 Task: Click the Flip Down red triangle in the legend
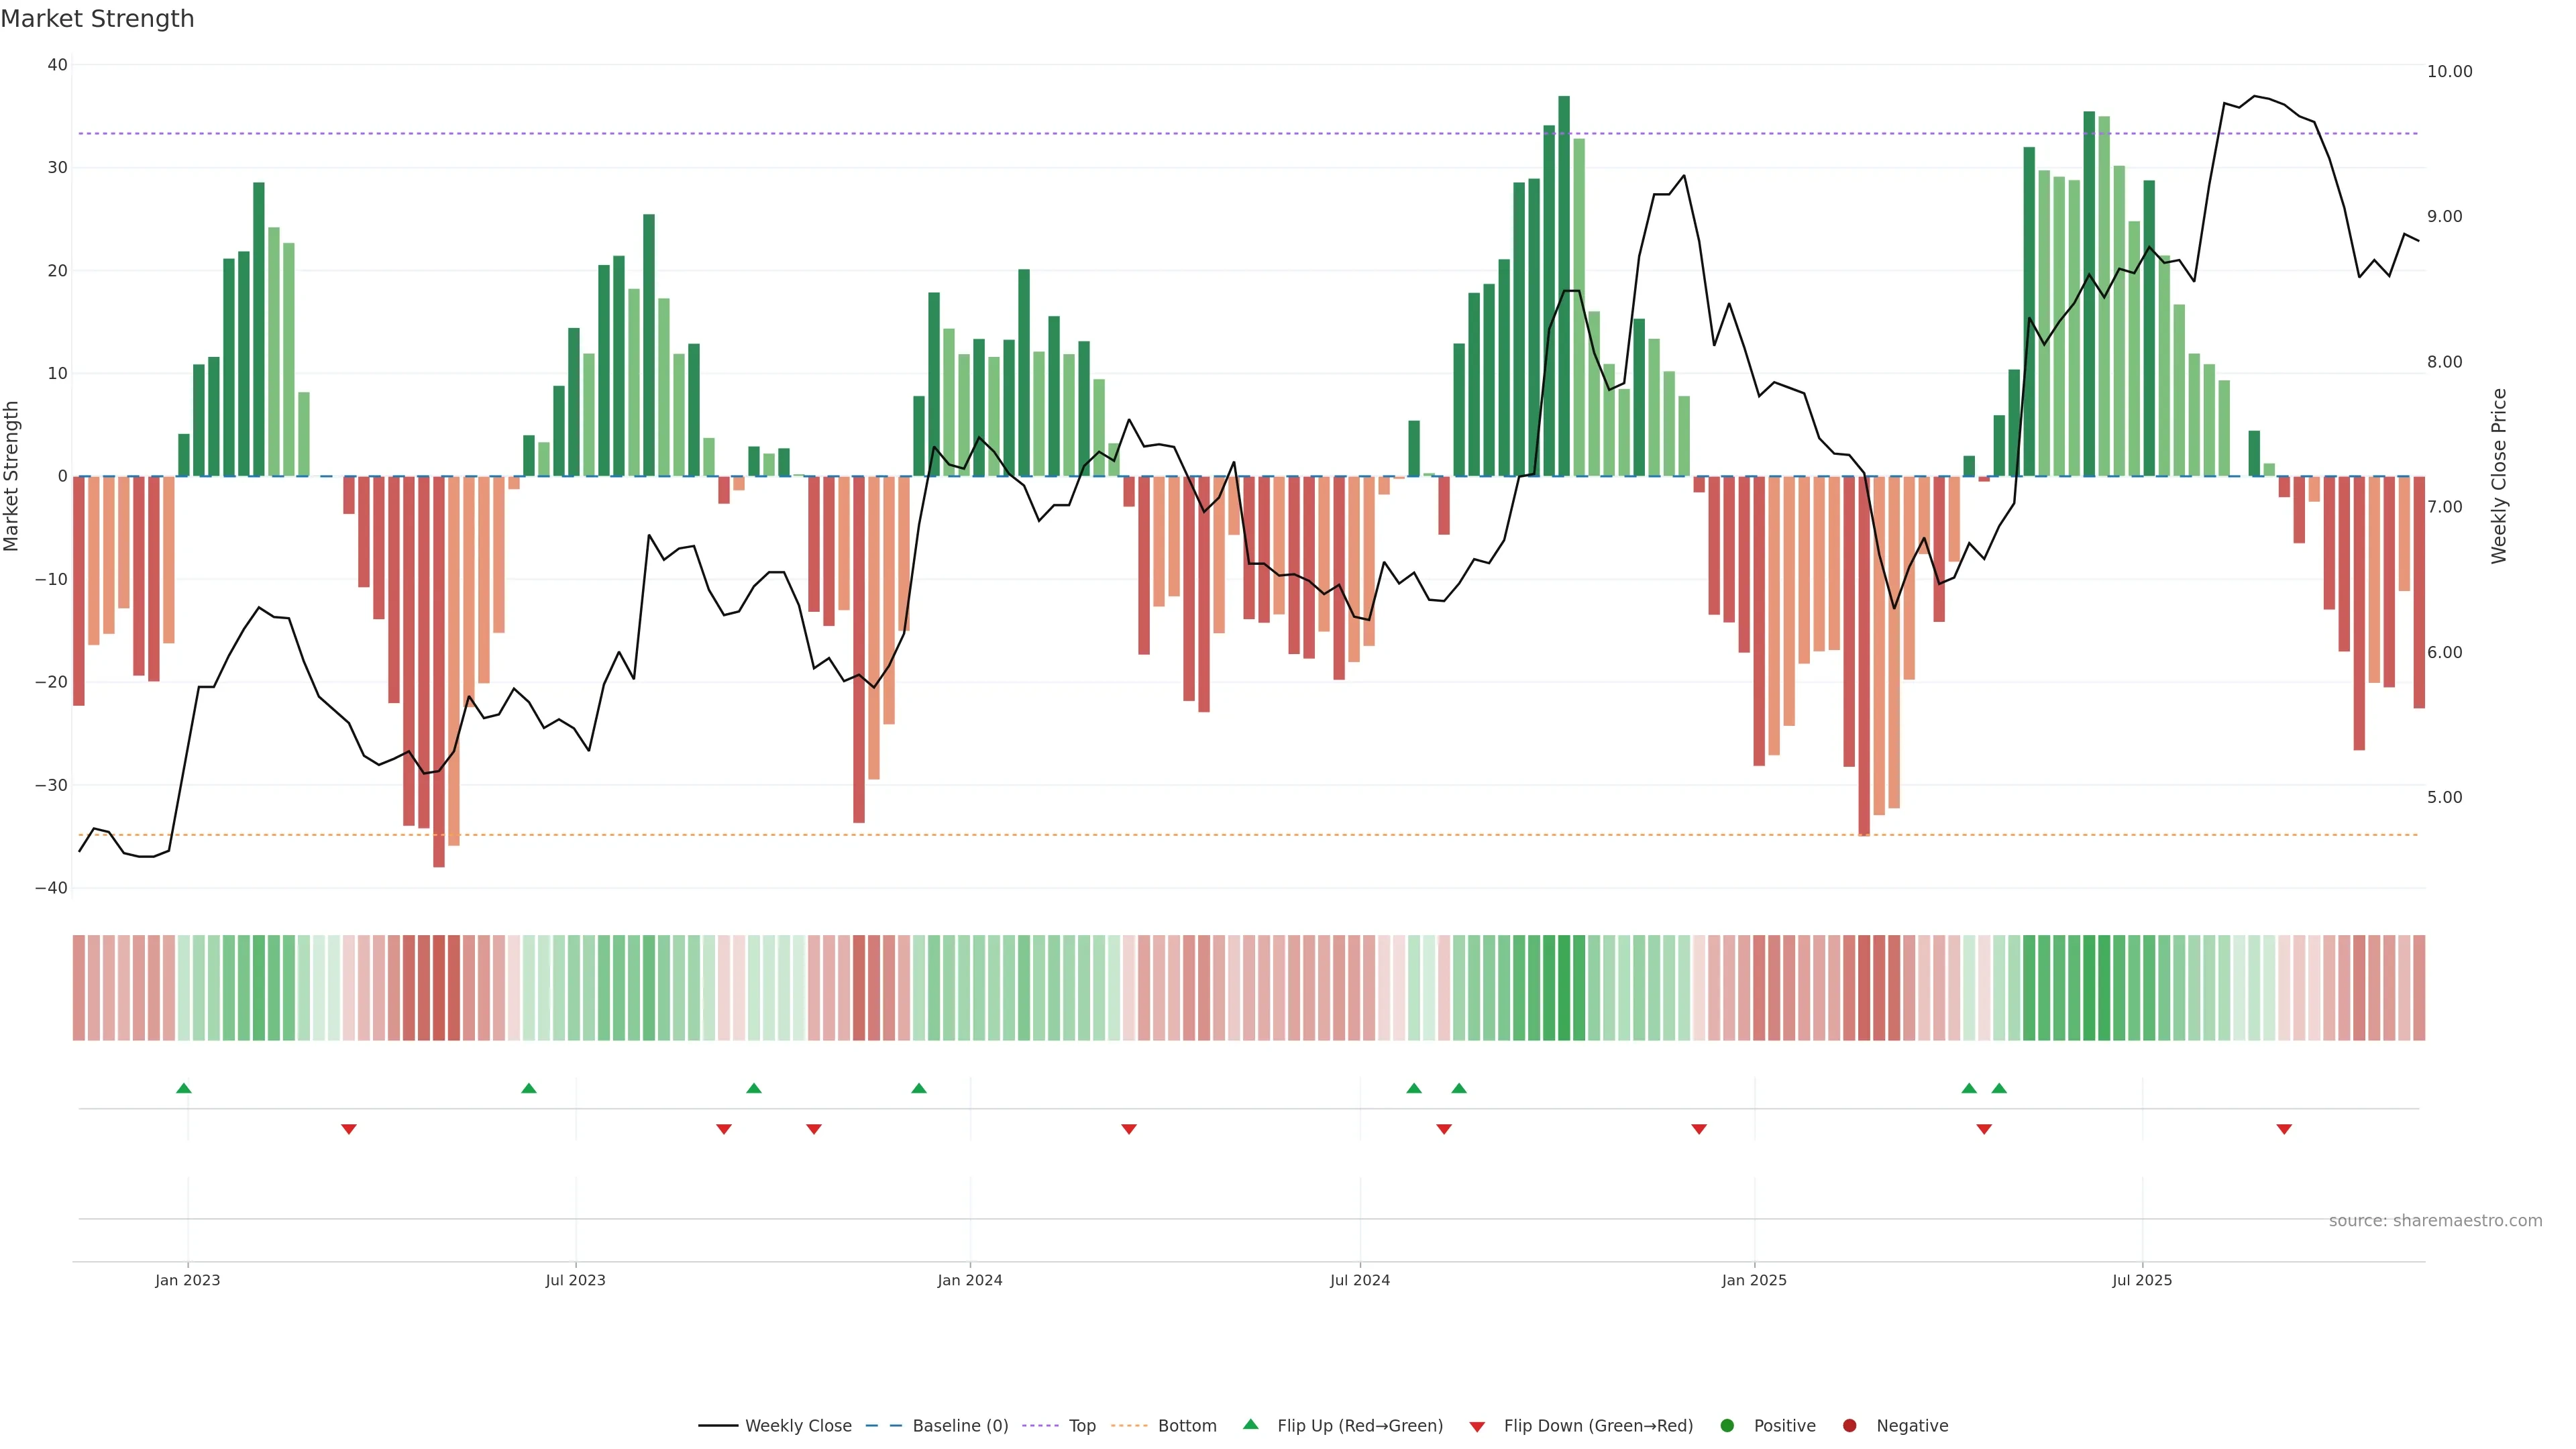click(1477, 1426)
